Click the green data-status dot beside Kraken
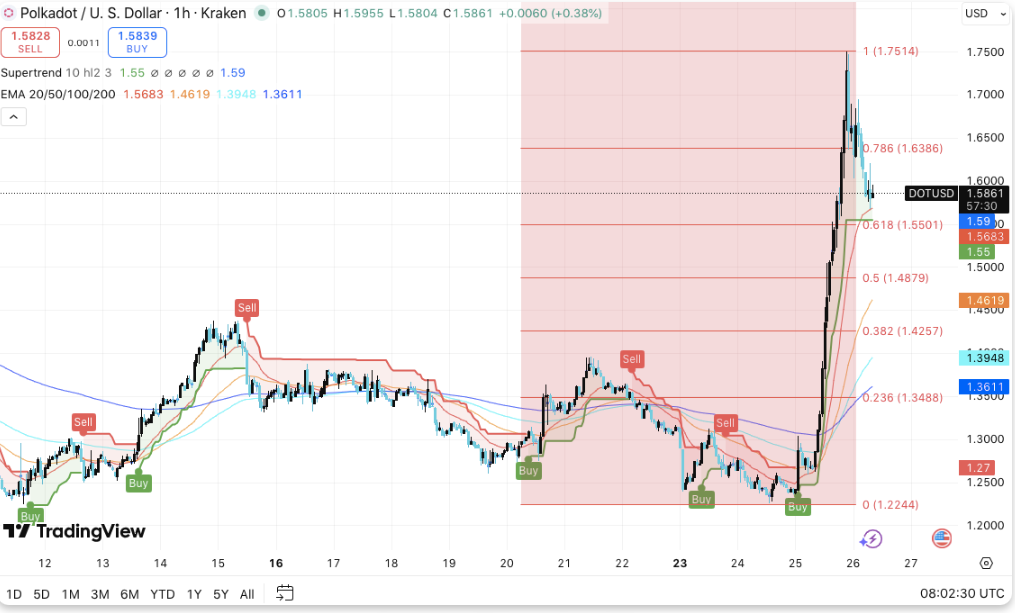 [261, 13]
